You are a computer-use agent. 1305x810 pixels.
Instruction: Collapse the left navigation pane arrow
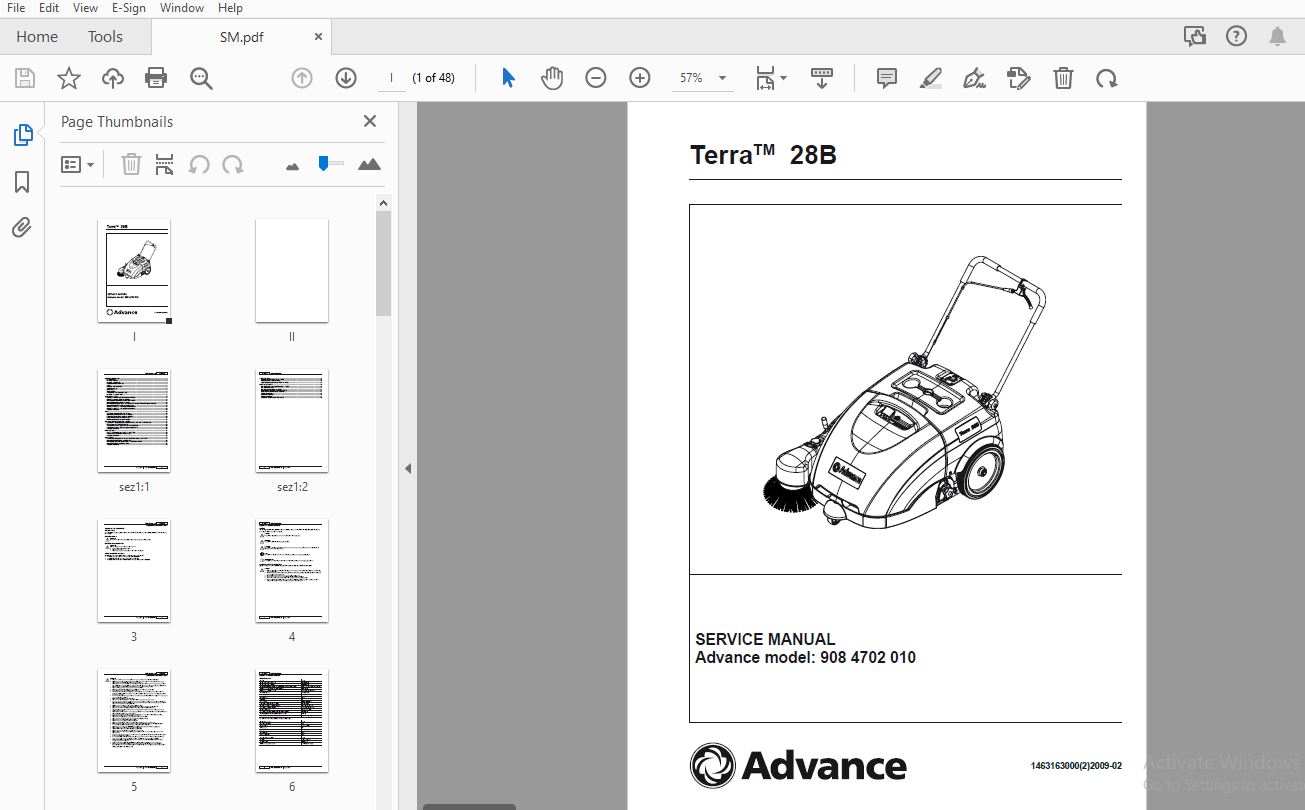pos(408,468)
